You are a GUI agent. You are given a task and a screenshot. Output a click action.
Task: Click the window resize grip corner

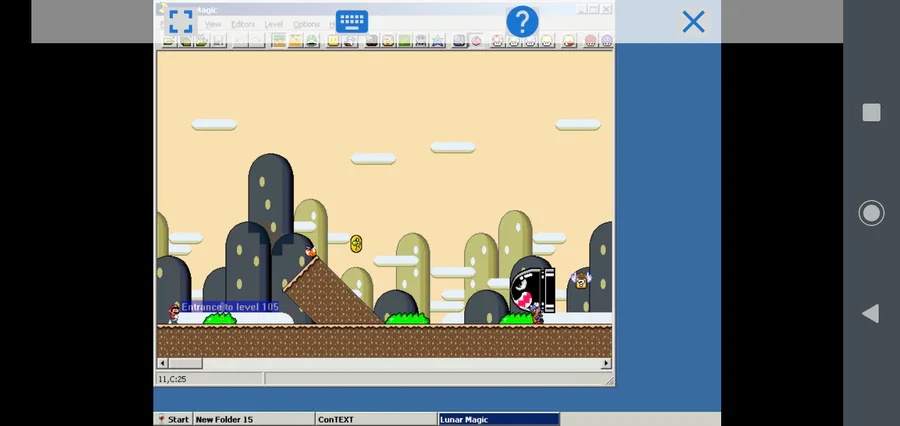click(x=609, y=380)
